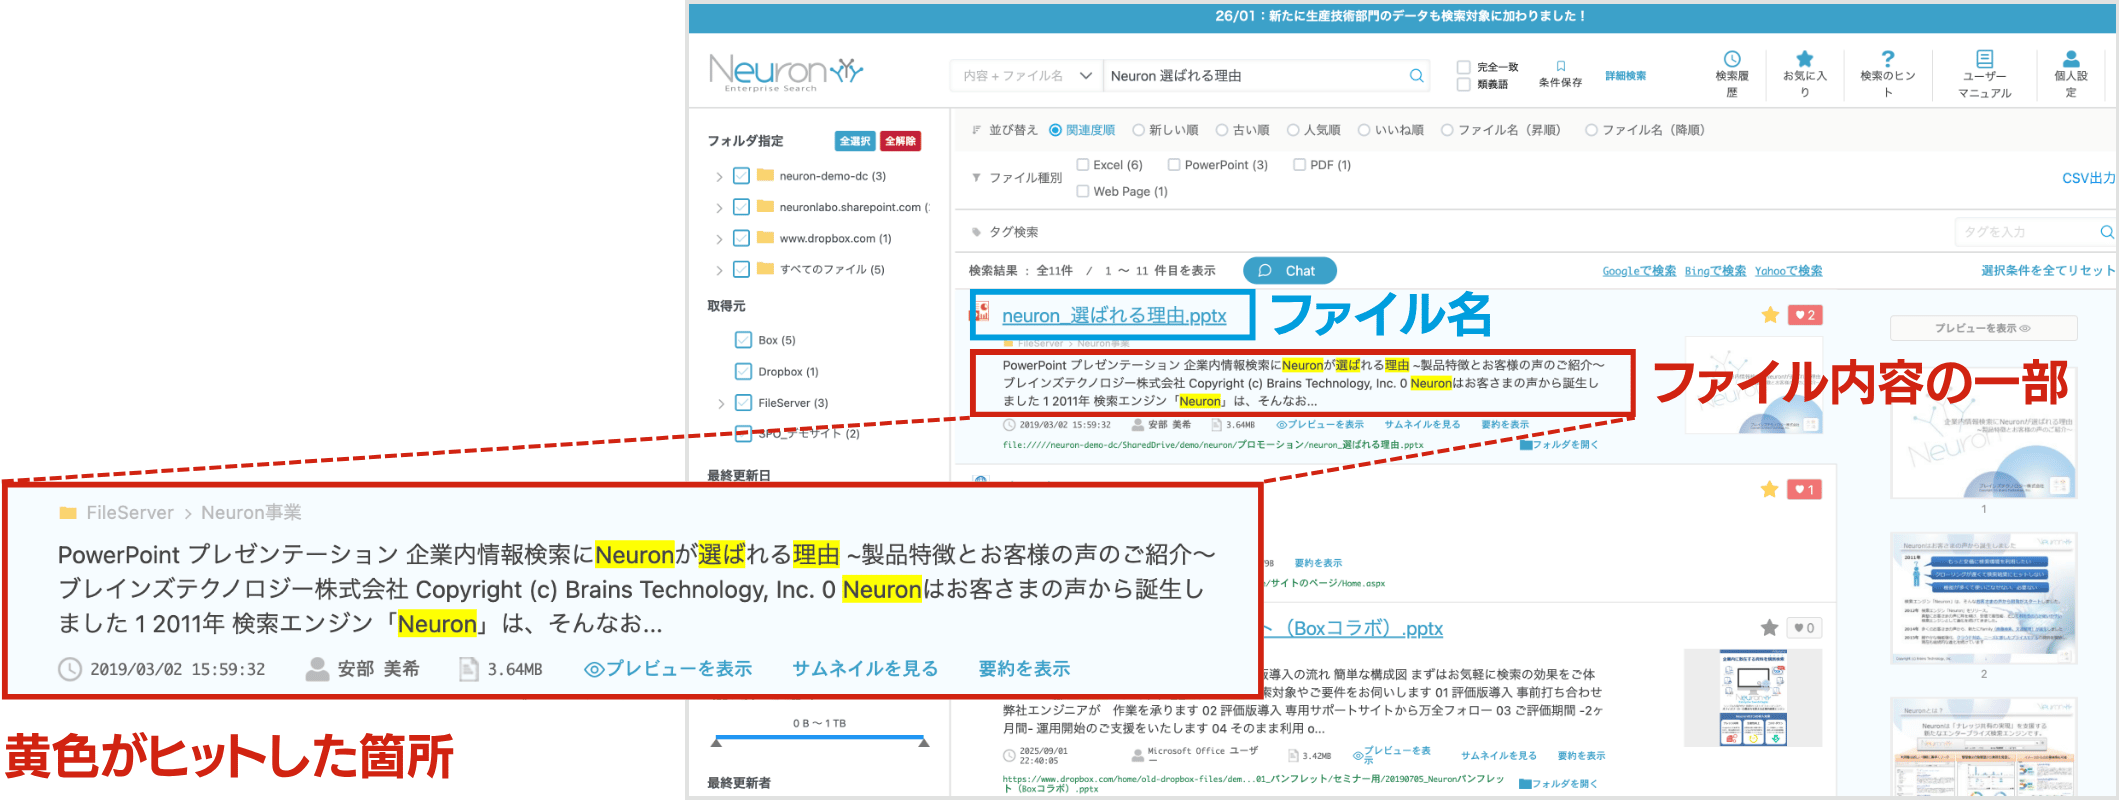Screen dimensions: 2120x800
Task: Click the search magnifier icon in search box
Action: coord(1416,76)
